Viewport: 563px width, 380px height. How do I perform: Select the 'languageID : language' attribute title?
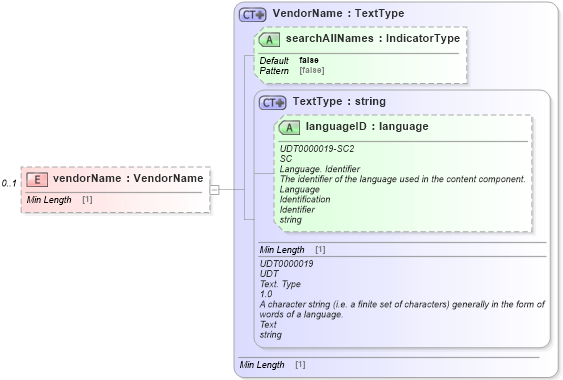click(367, 126)
